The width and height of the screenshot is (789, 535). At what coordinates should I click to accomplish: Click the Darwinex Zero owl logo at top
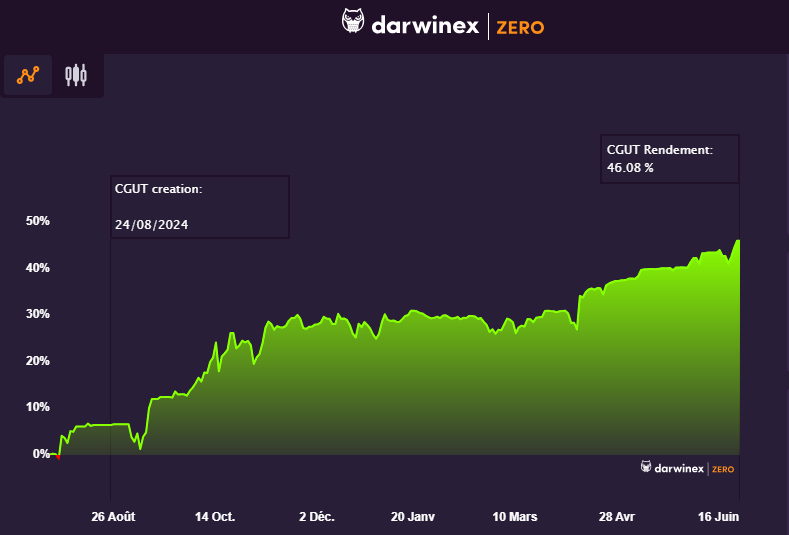click(353, 21)
